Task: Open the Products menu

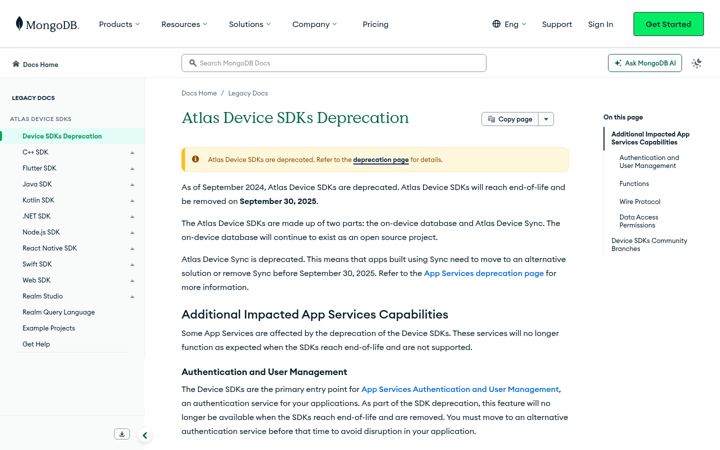Action: (119, 24)
